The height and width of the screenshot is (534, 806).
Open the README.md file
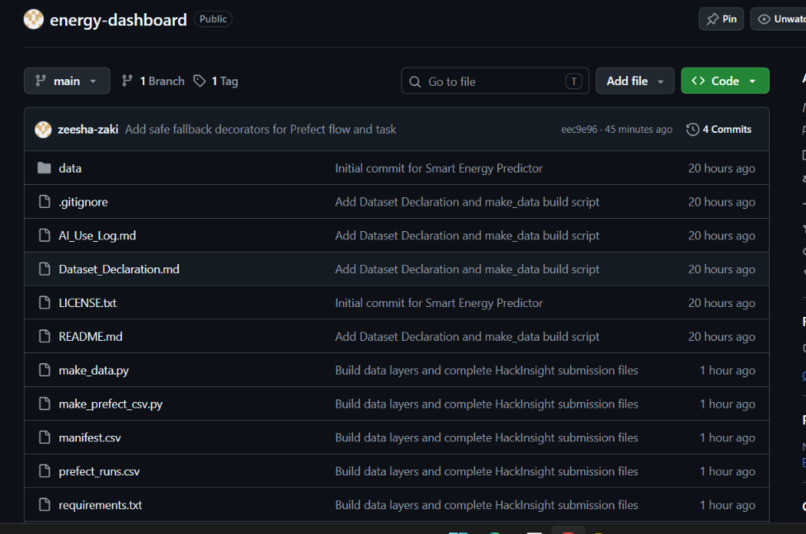point(90,336)
